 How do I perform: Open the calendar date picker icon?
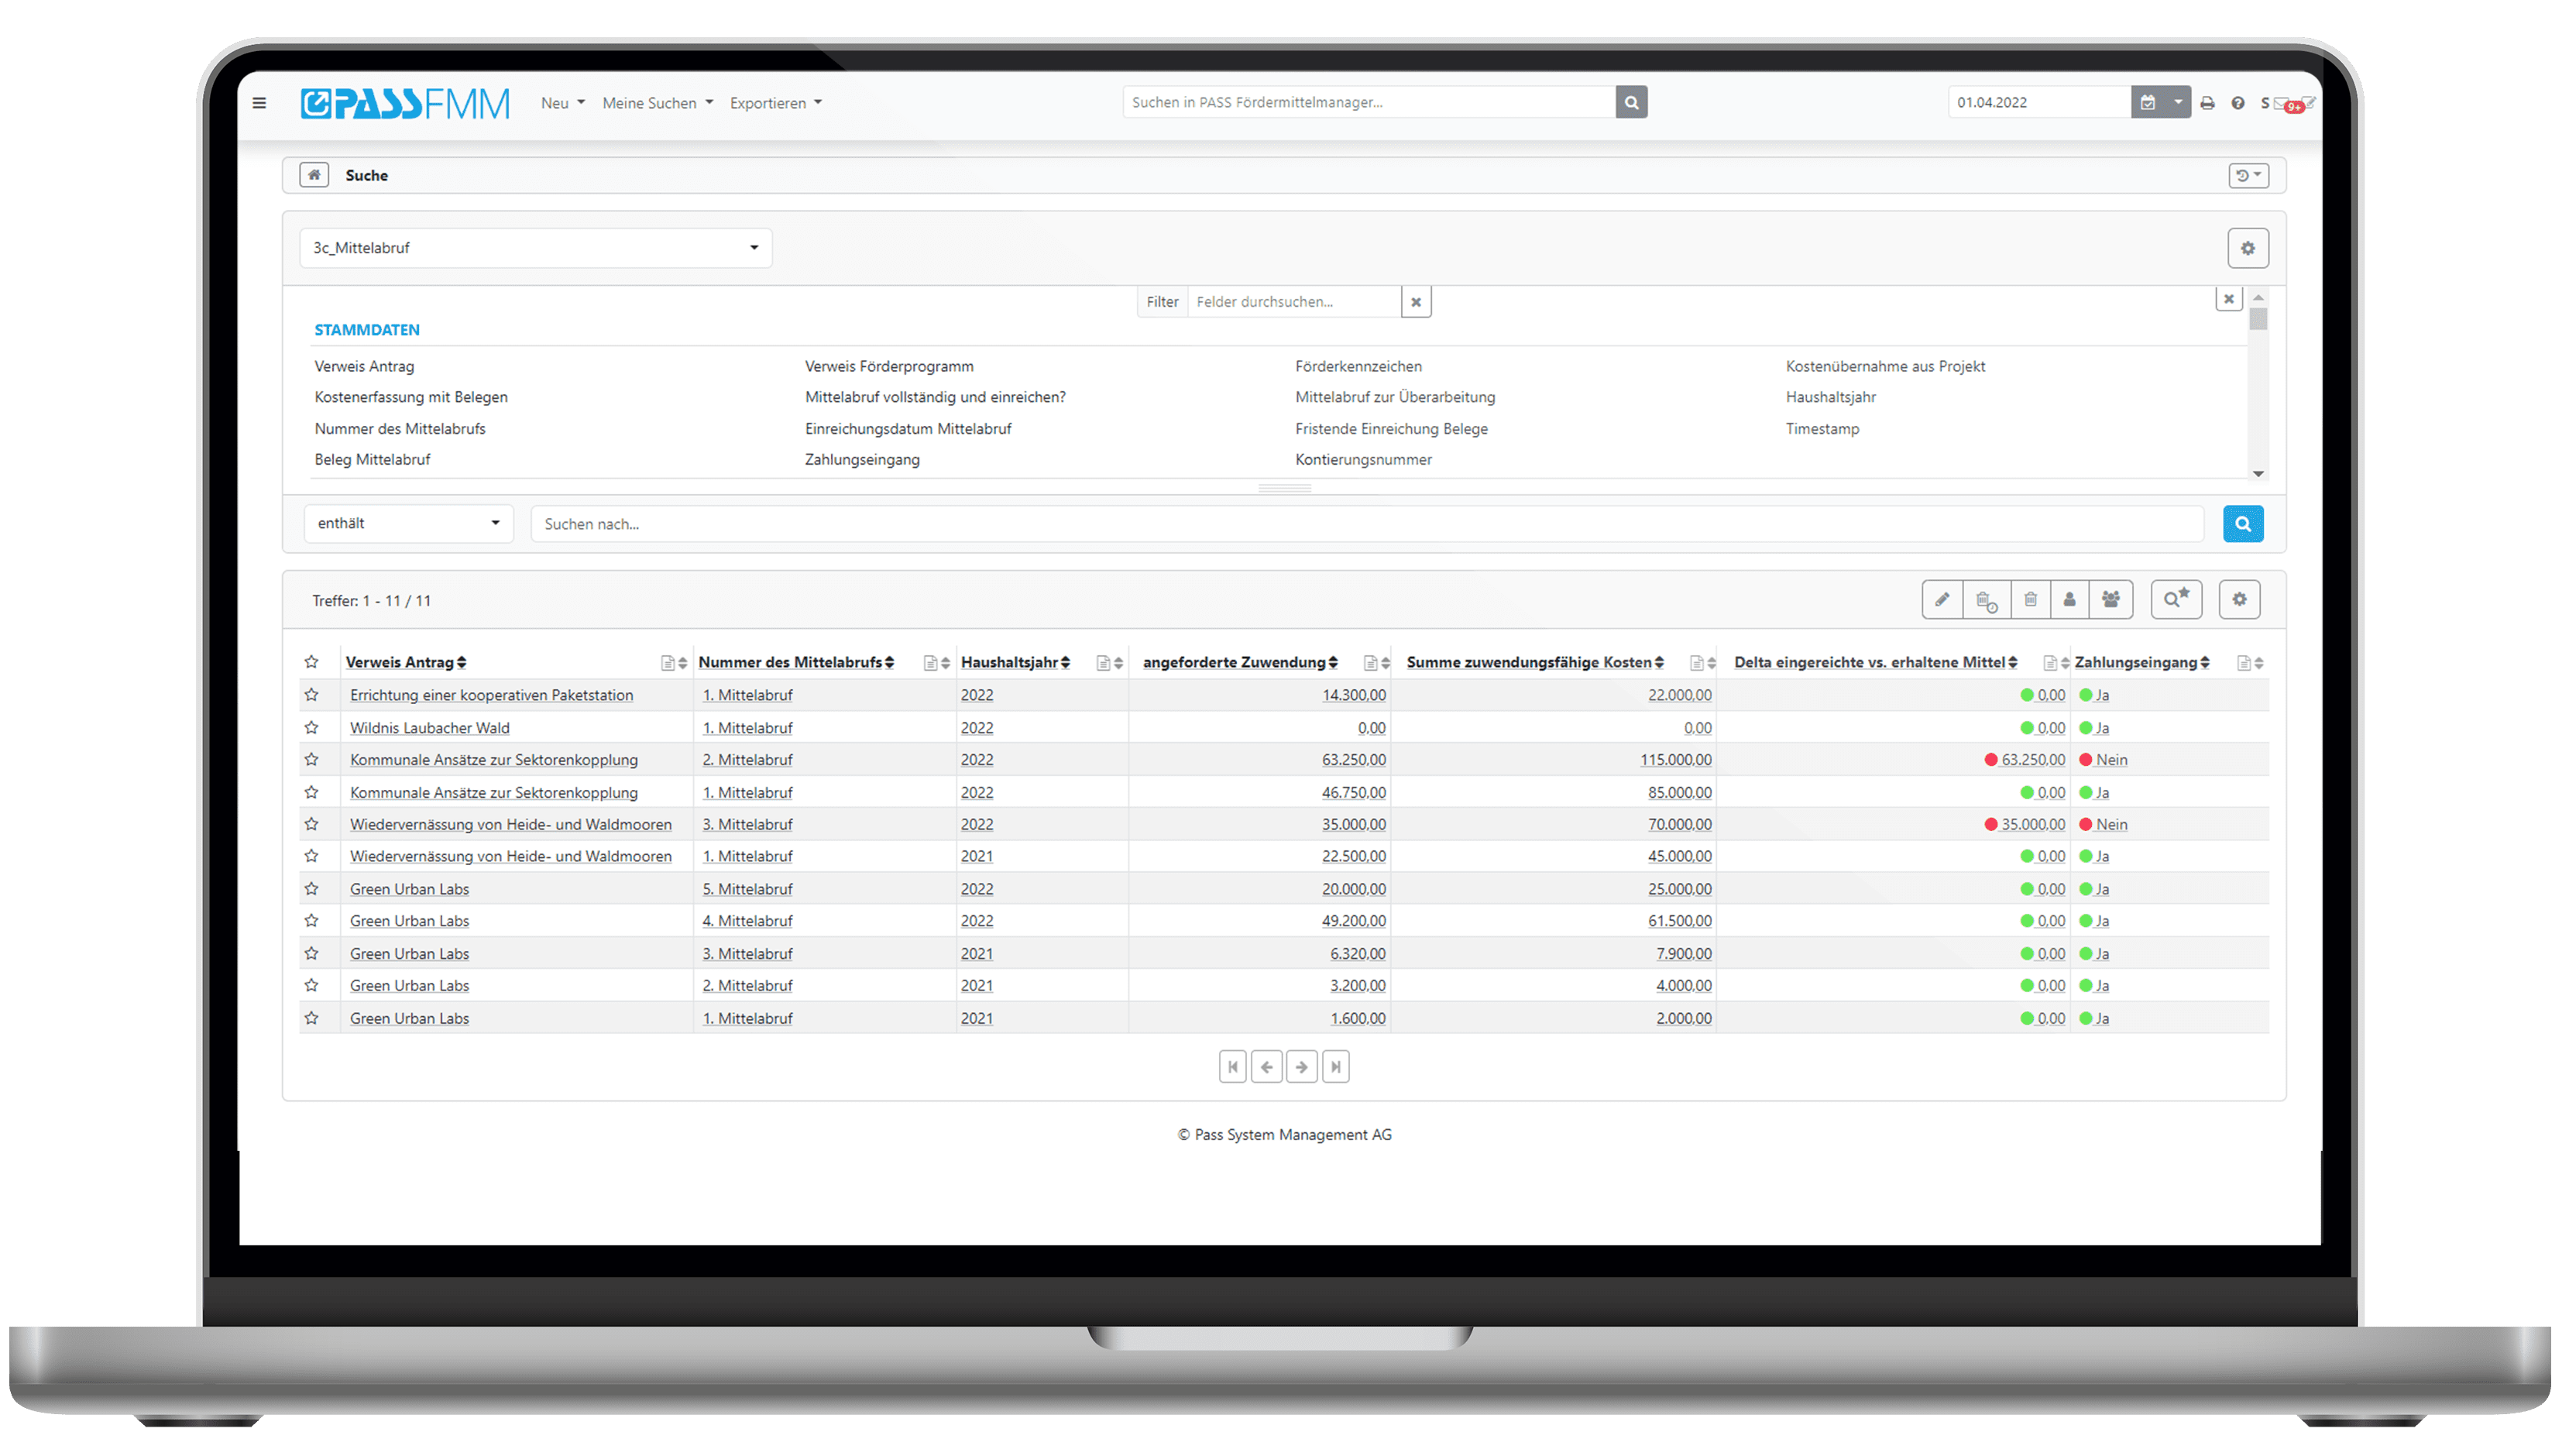tap(2147, 102)
